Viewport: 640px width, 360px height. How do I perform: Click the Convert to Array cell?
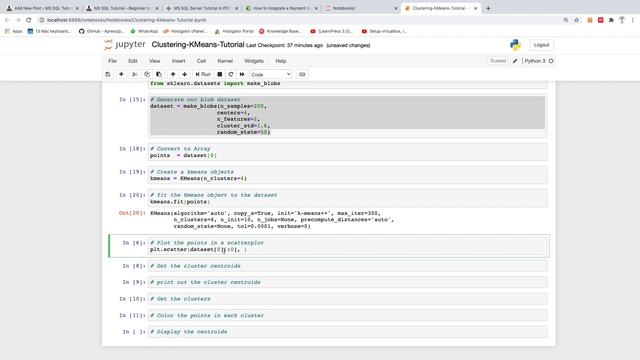click(x=347, y=152)
